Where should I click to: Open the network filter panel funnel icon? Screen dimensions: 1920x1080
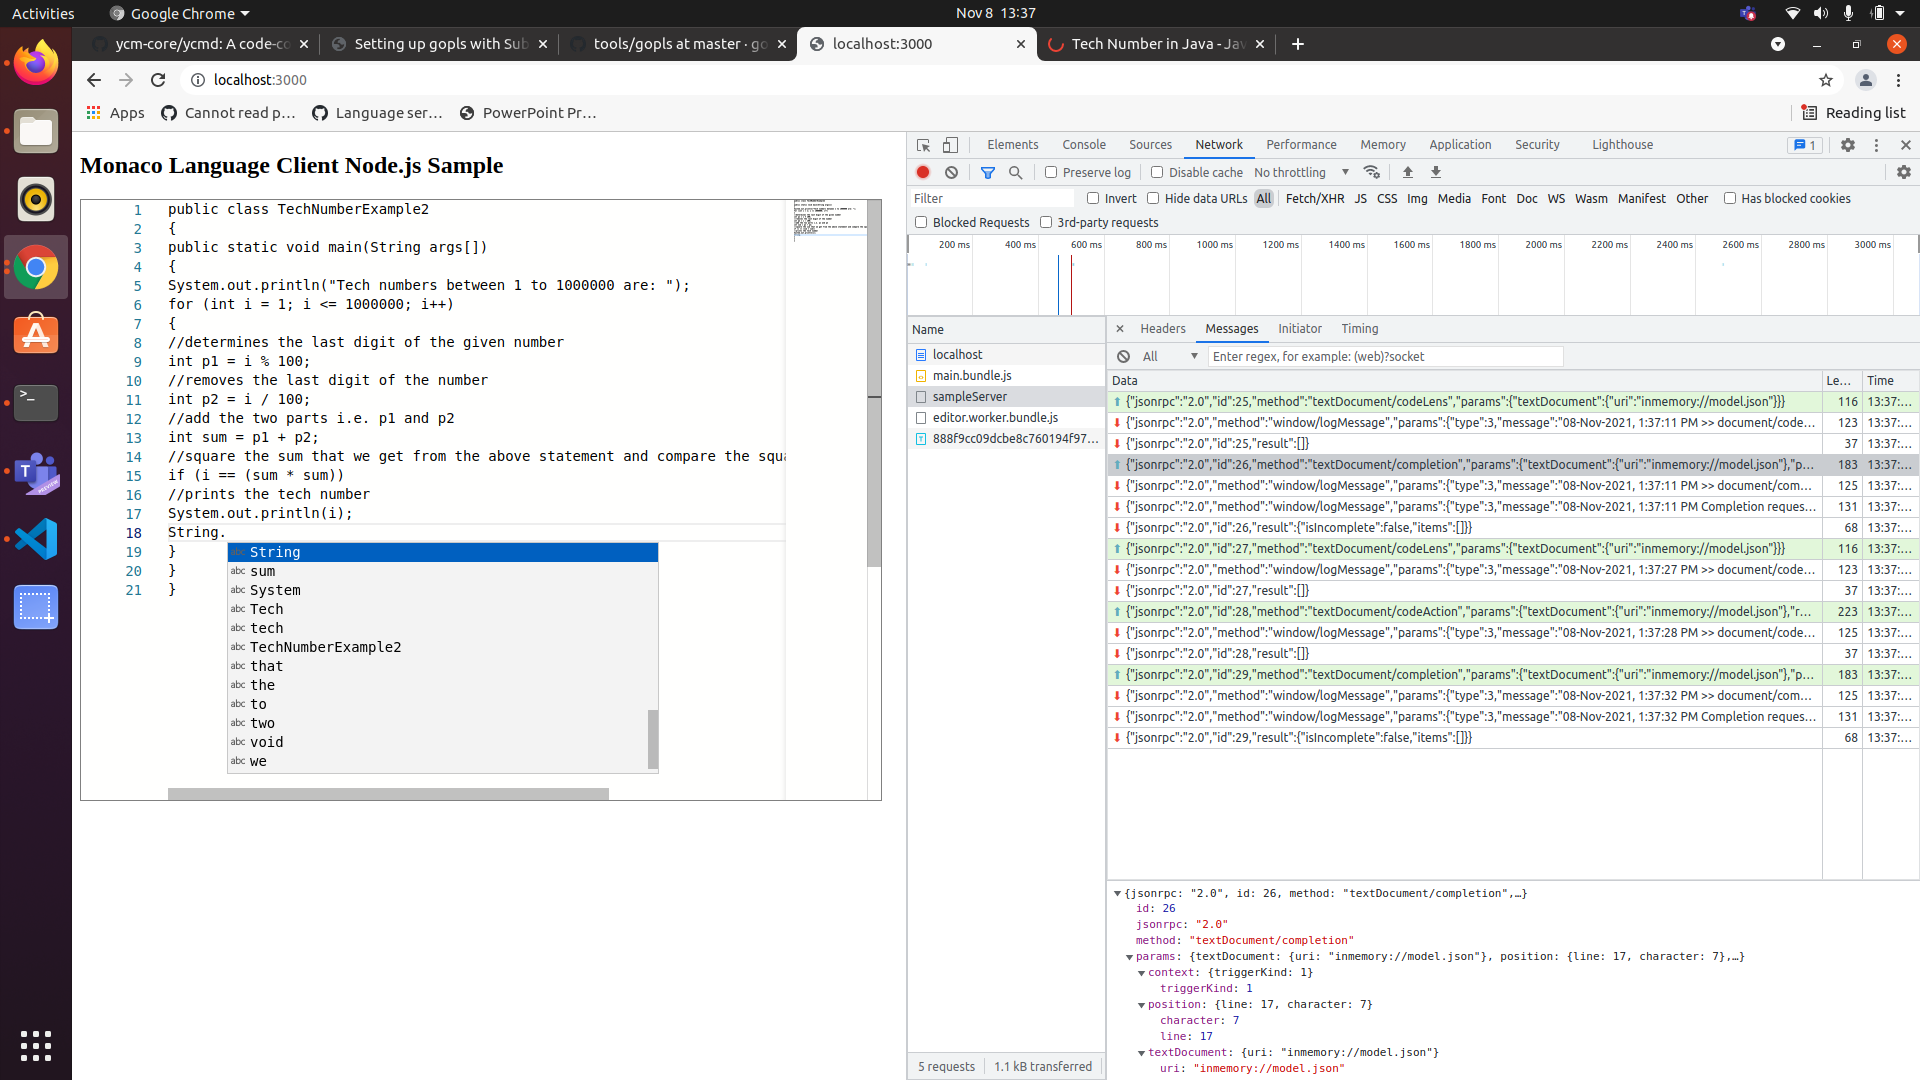988,172
